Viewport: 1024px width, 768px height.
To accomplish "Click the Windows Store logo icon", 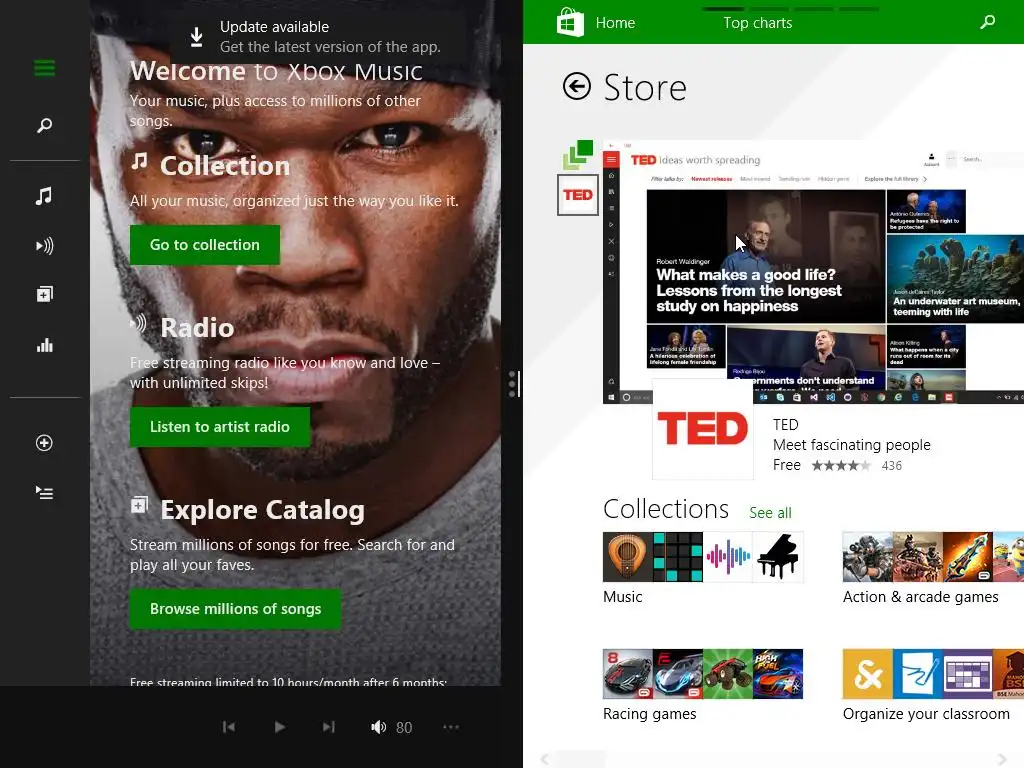I will click(x=570, y=22).
